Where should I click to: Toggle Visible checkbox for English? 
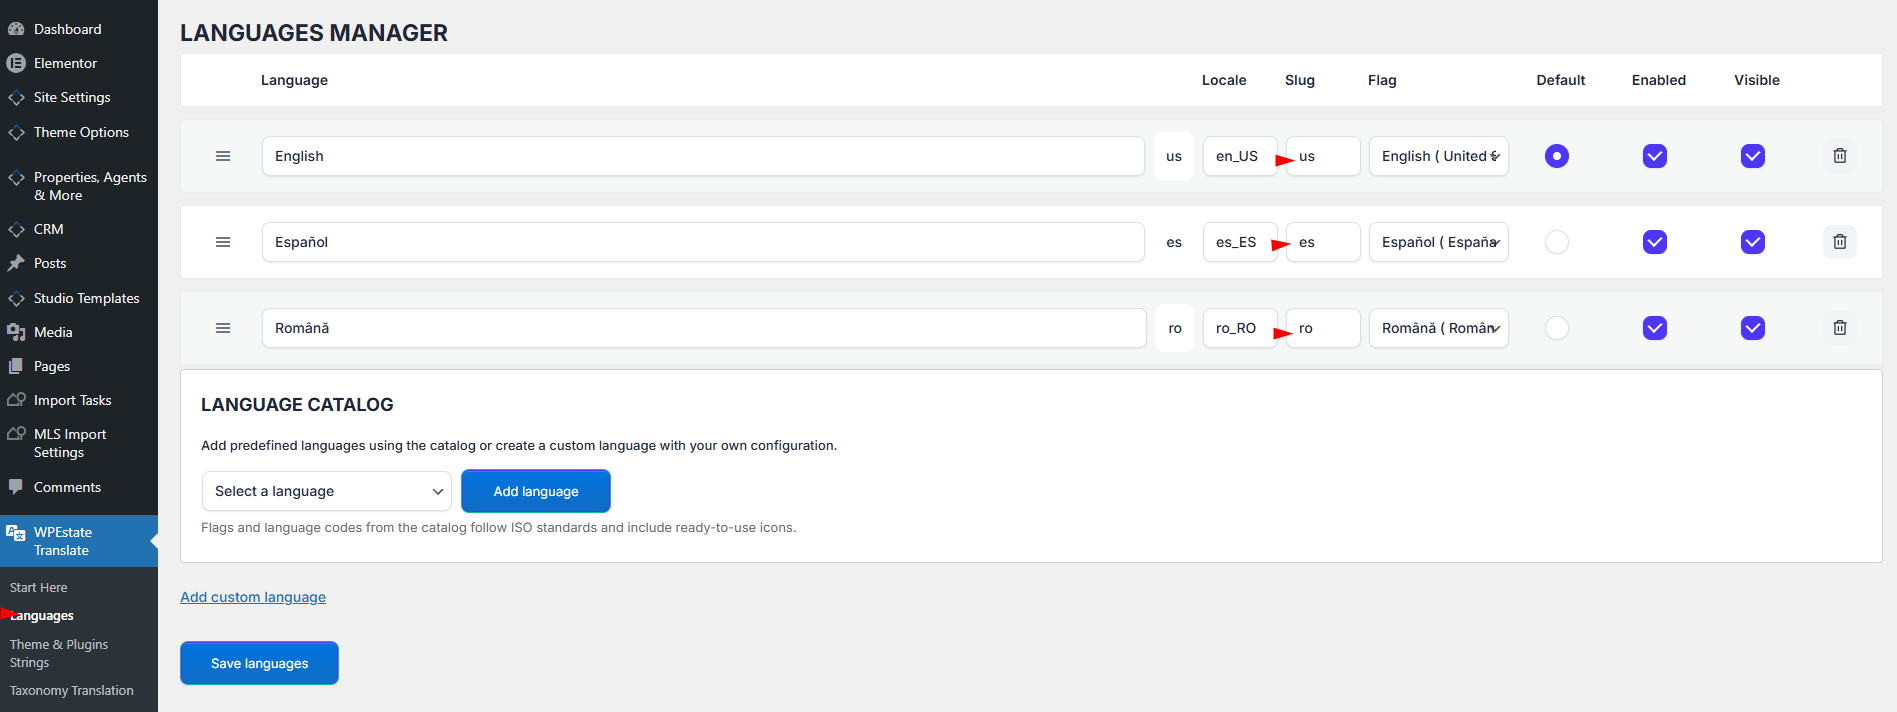(1752, 156)
